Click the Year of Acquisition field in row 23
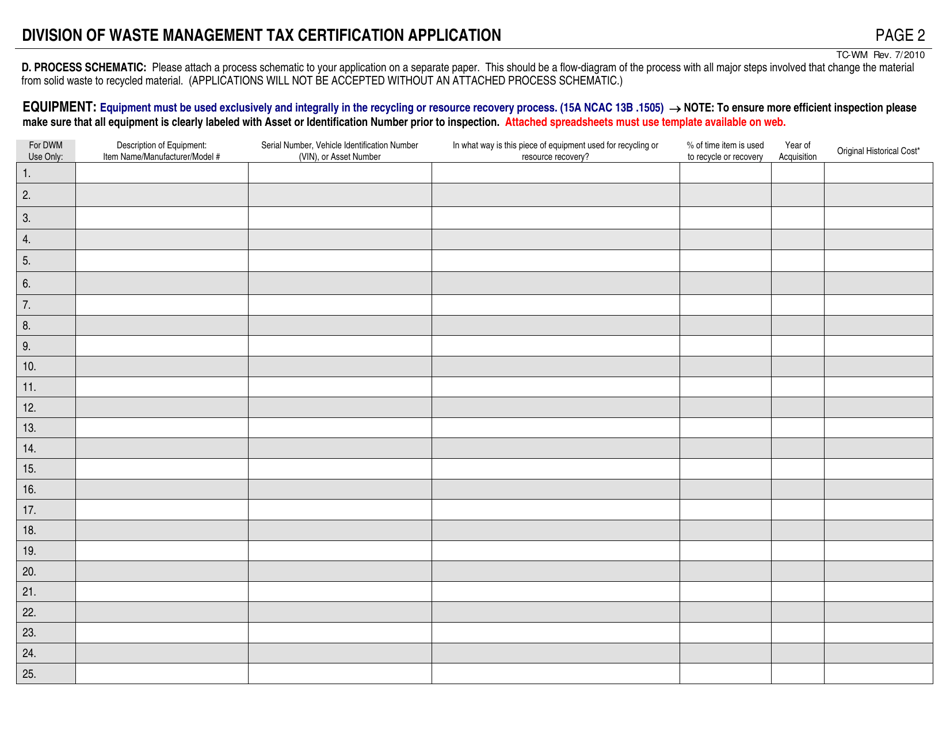950x733 pixels. pyautogui.click(x=797, y=632)
